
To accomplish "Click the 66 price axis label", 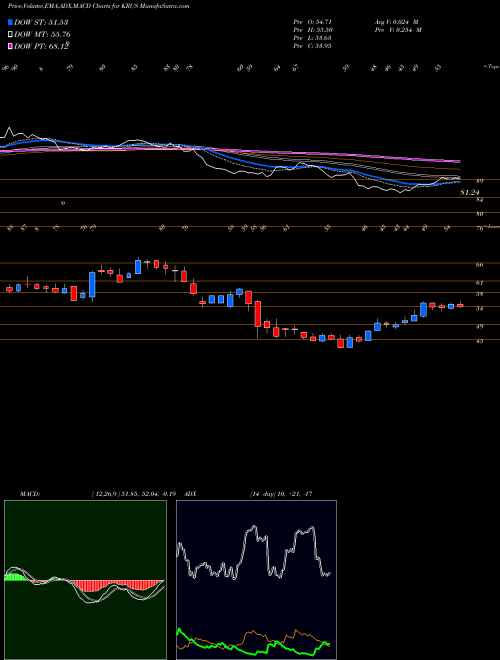I will pyautogui.click(x=479, y=265).
